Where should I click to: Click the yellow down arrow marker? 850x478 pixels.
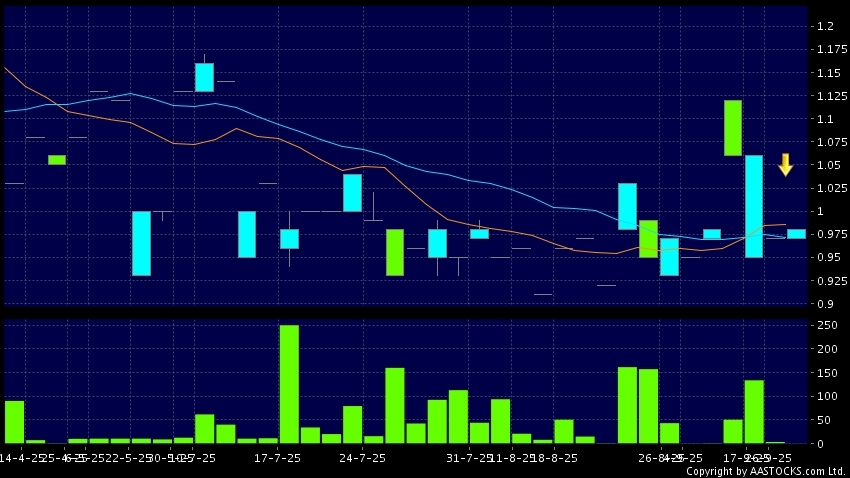point(785,165)
